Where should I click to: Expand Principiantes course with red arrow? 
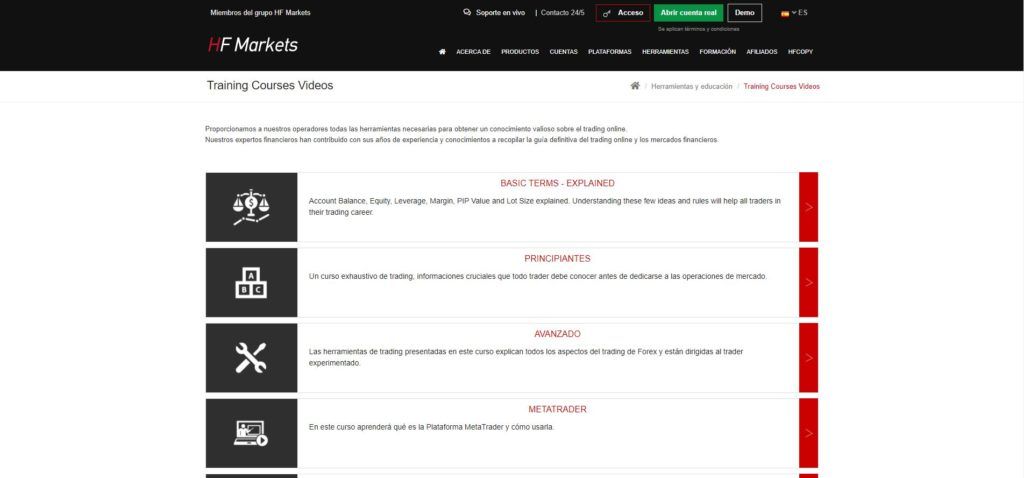click(x=808, y=282)
